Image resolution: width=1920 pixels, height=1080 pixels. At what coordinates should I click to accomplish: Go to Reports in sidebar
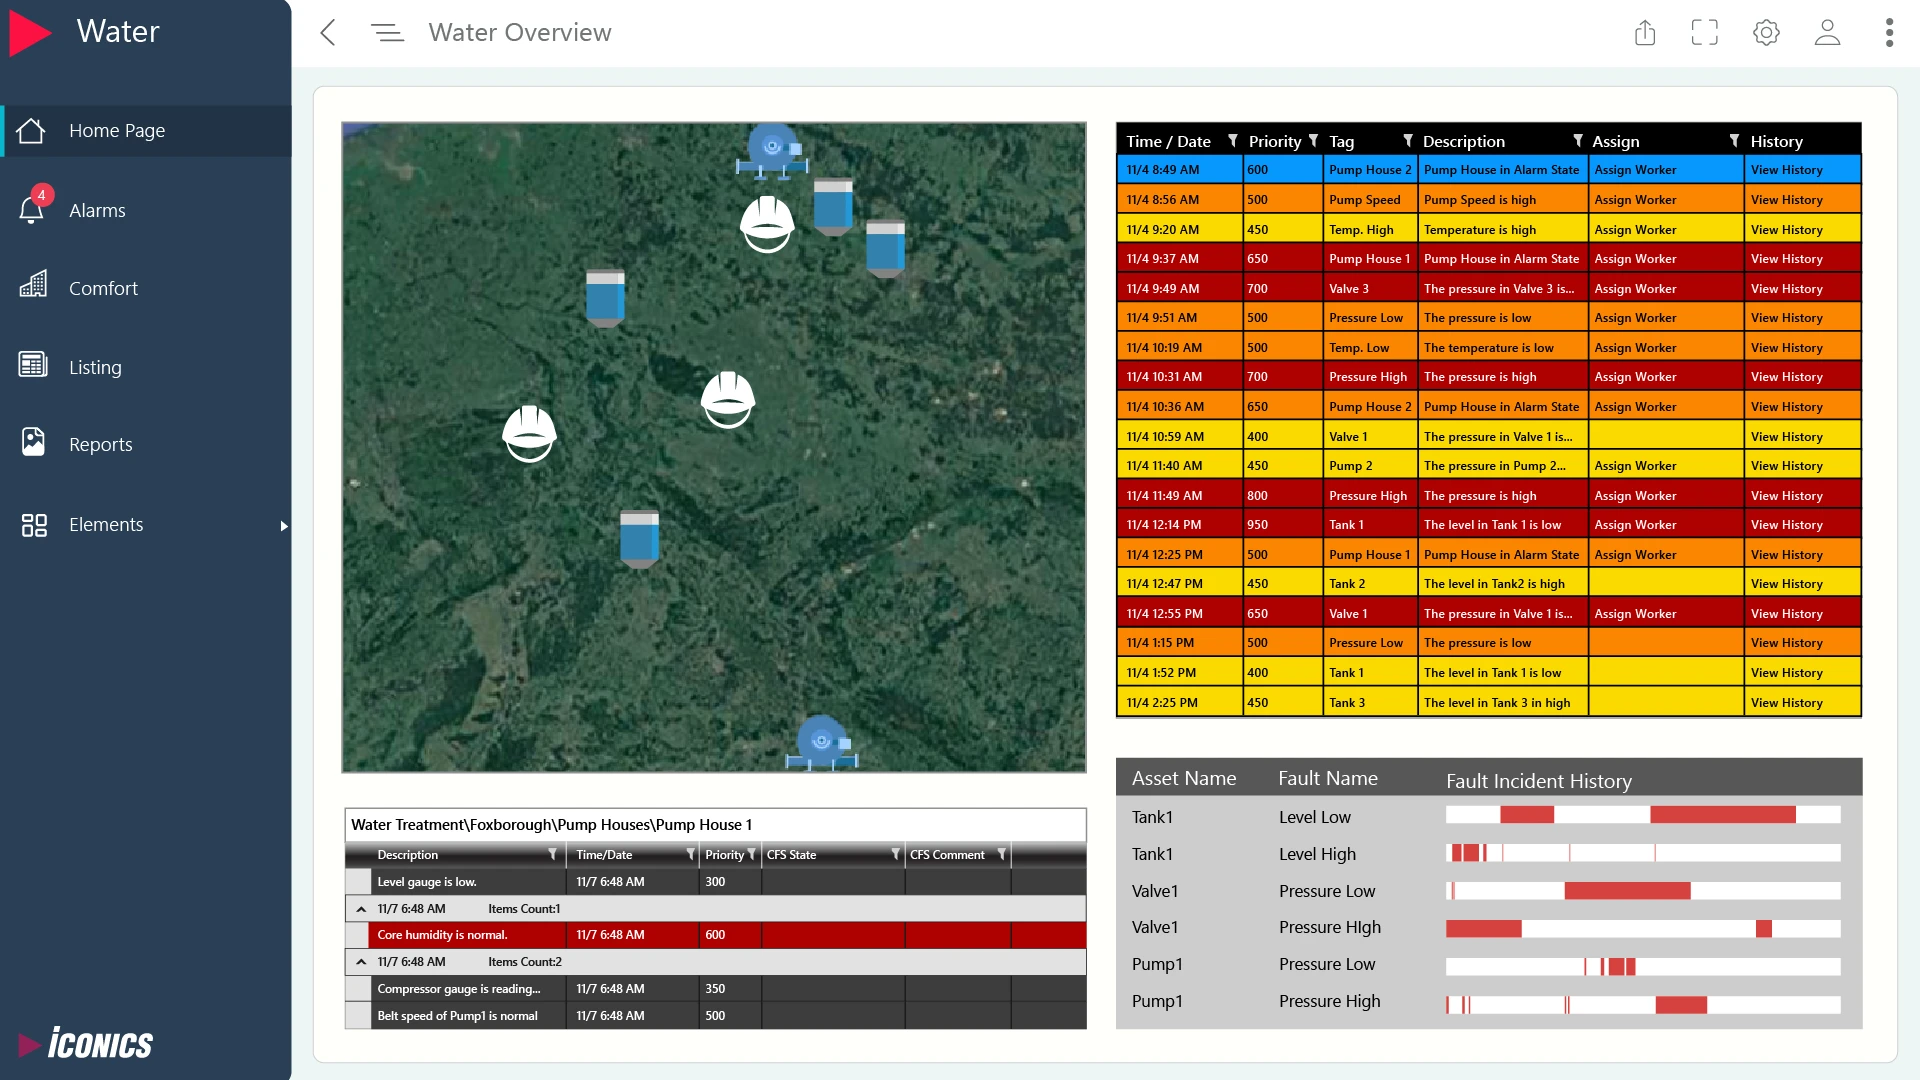(x=100, y=445)
